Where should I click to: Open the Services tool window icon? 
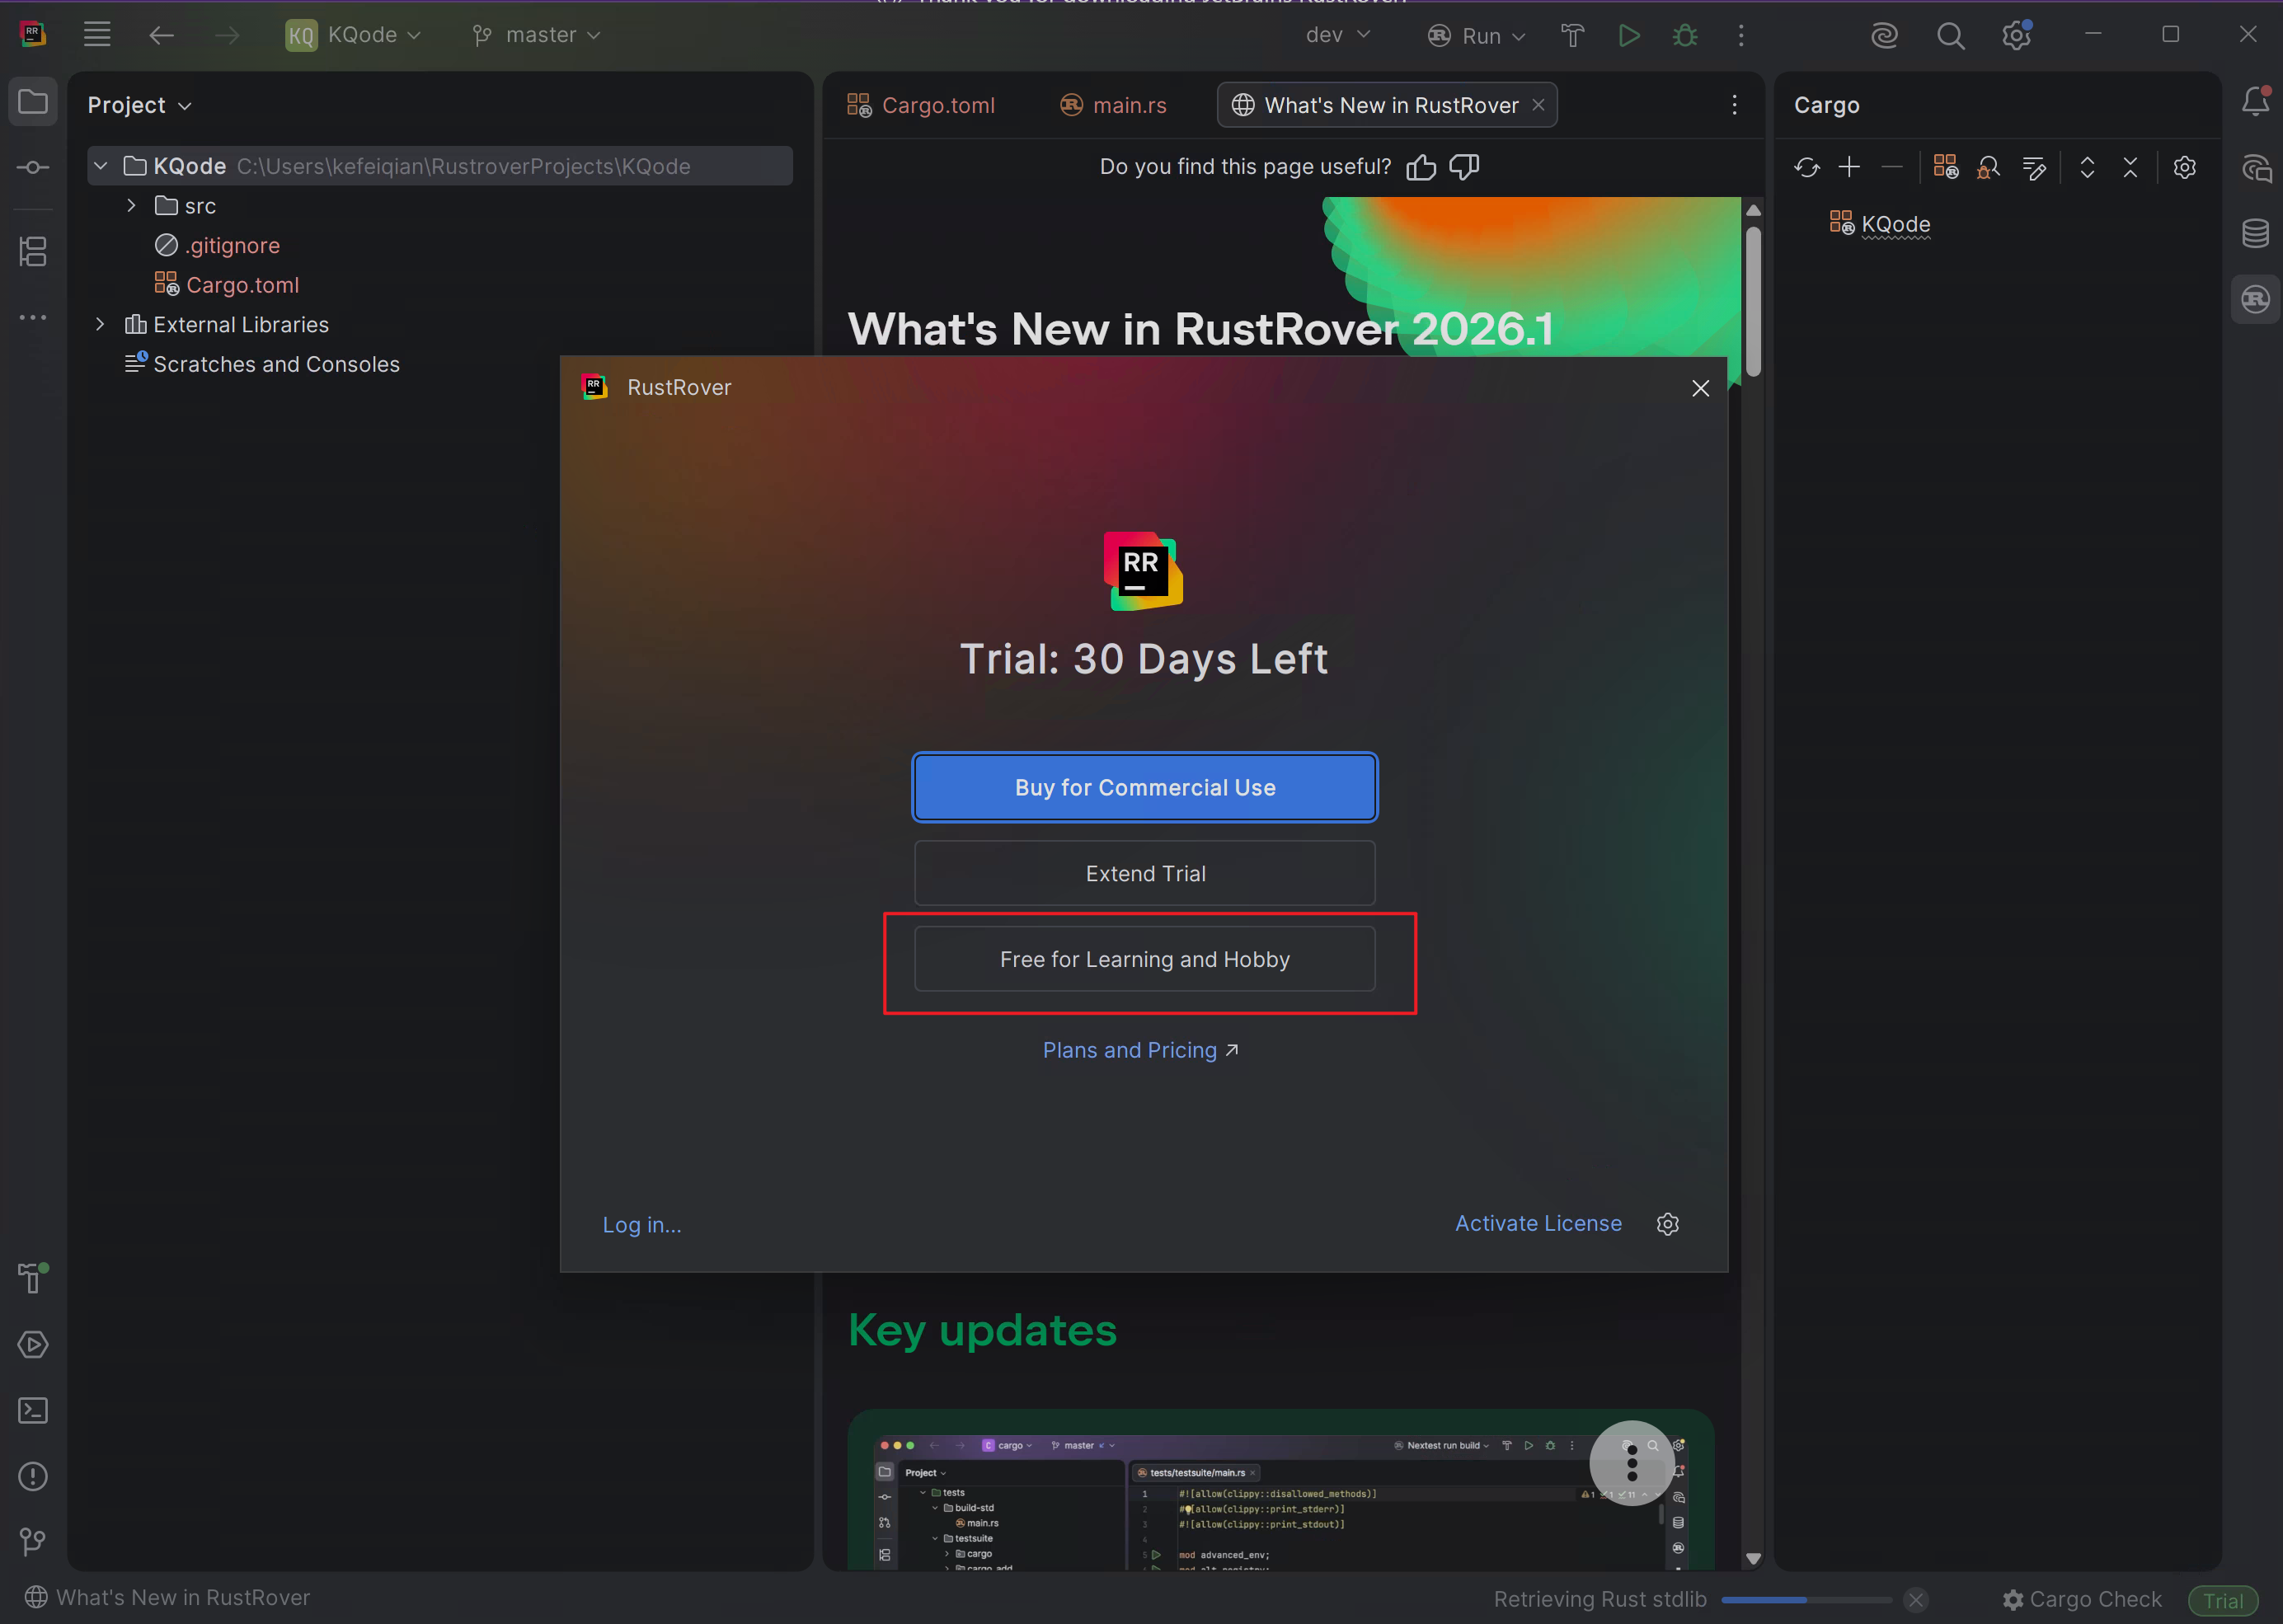pyautogui.click(x=33, y=1344)
